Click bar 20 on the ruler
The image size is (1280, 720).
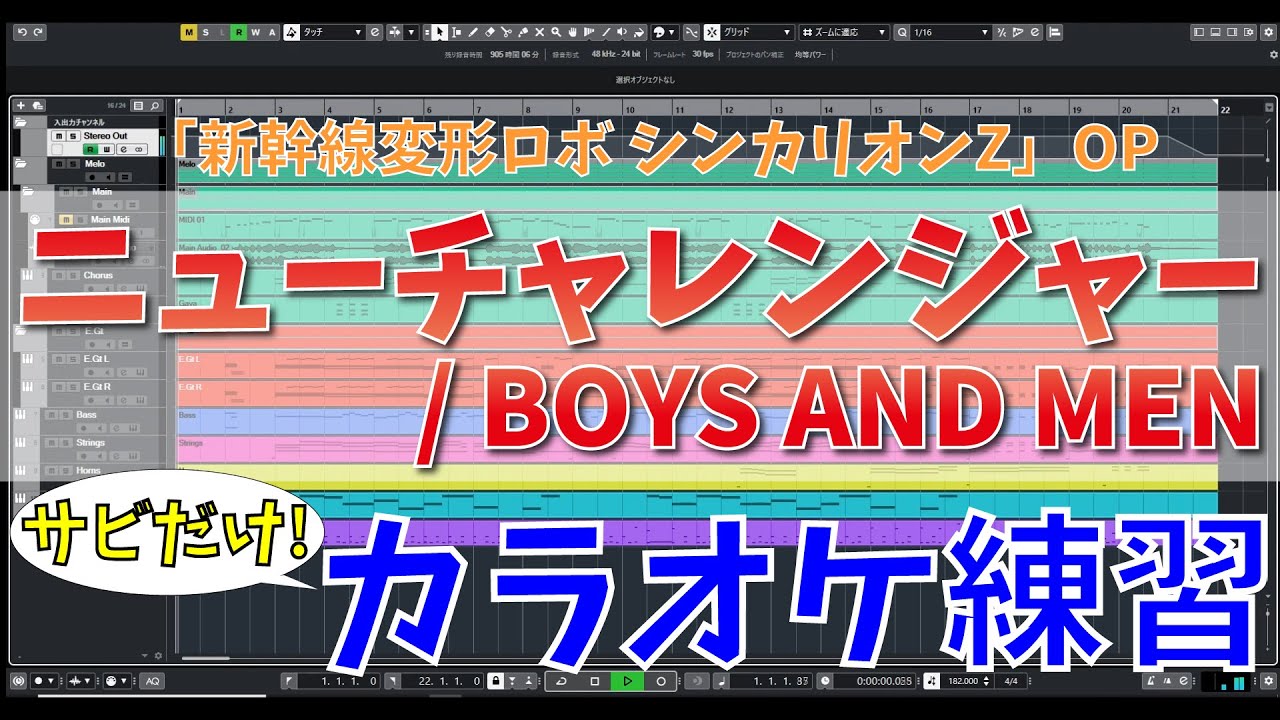click(x=1126, y=109)
